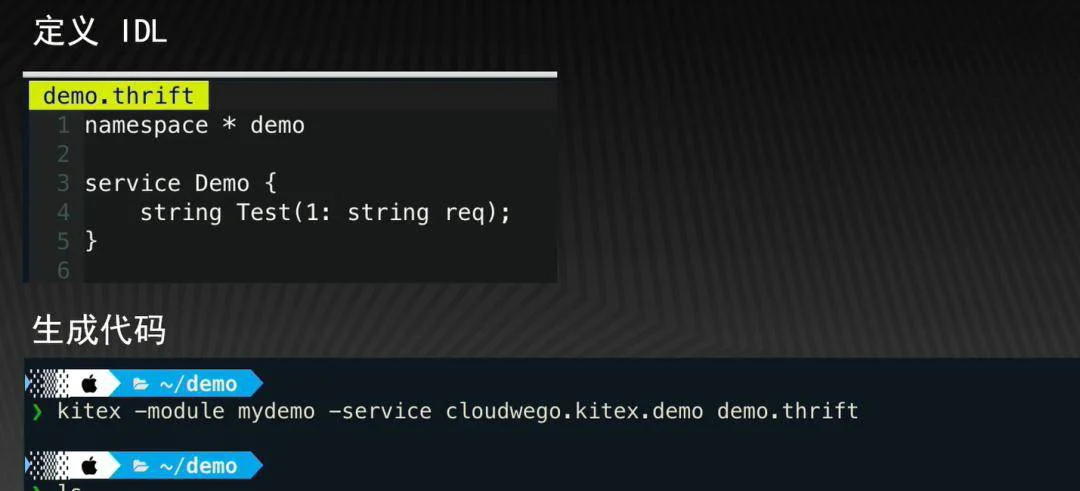The height and width of the screenshot is (491, 1080).
Task: Click the '生成代码' heading
Action: (x=99, y=331)
